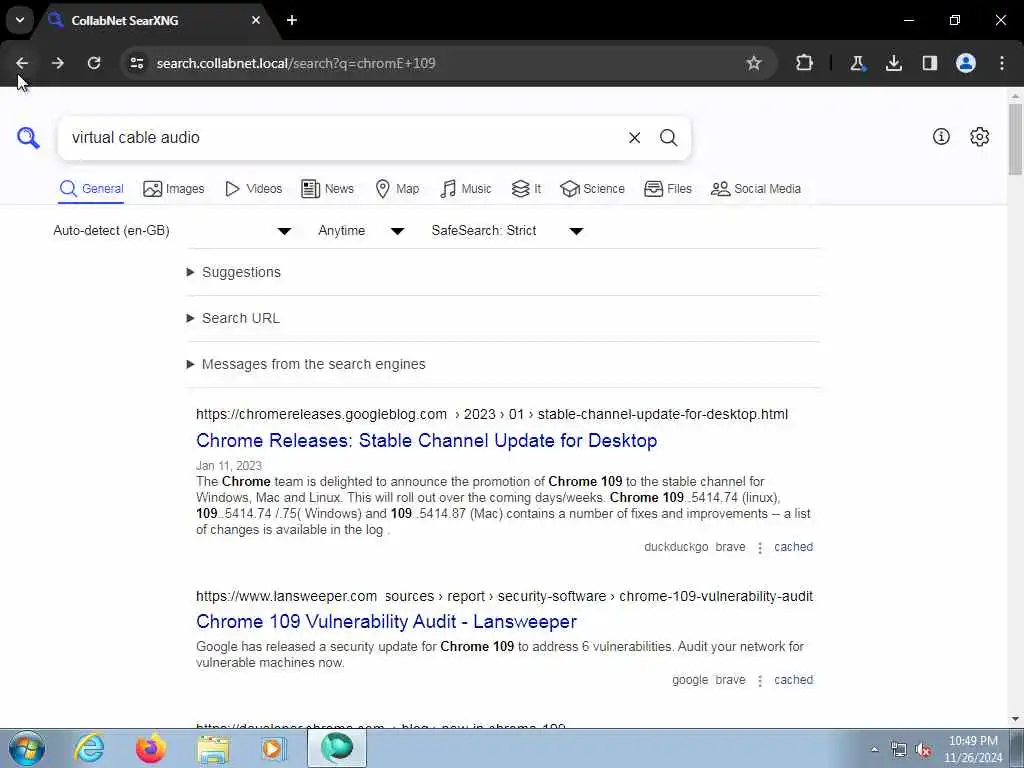This screenshot has height=768, width=1024.
Task: Open Chrome Releases Stable Channel Update link
Action: pos(426,440)
